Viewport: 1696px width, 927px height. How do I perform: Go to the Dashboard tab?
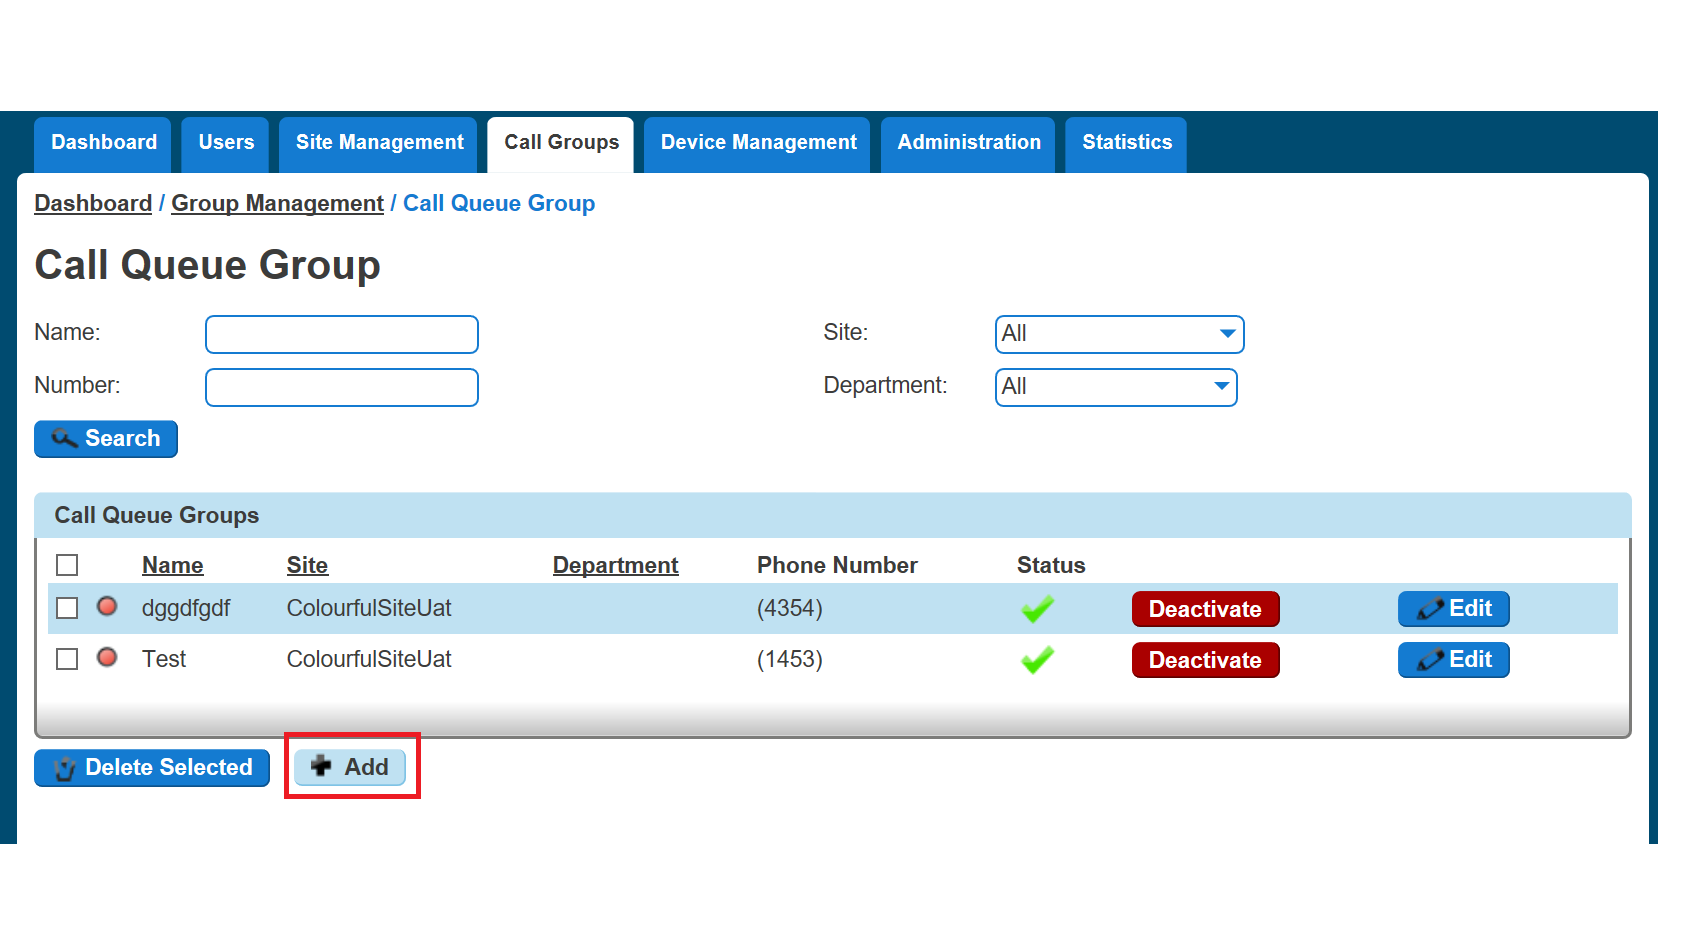tap(103, 143)
